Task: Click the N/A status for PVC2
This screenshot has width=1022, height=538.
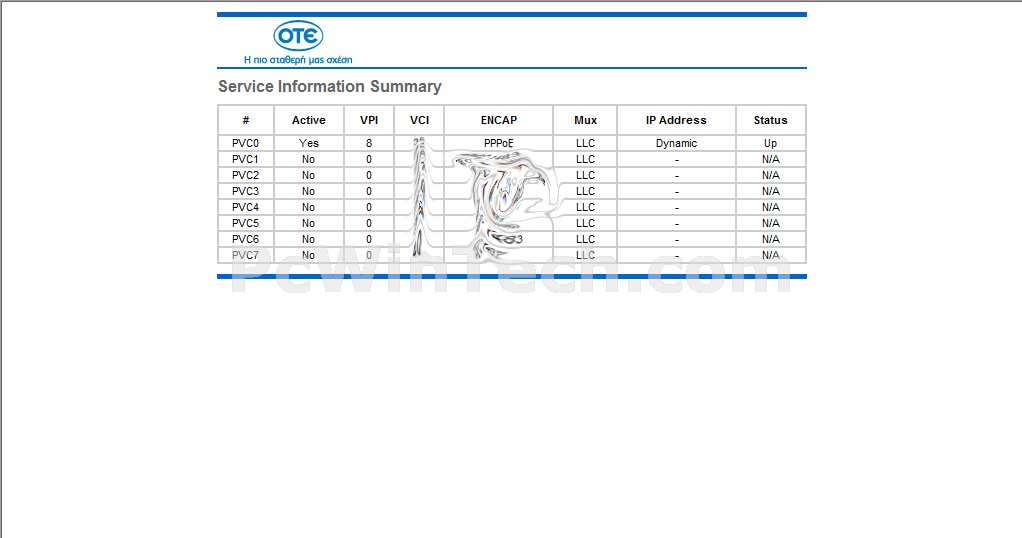Action: click(x=770, y=175)
